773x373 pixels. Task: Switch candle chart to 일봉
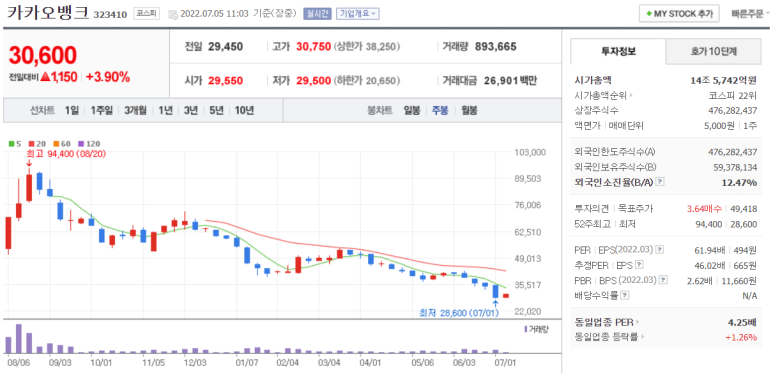pyautogui.click(x=411, y=110)
